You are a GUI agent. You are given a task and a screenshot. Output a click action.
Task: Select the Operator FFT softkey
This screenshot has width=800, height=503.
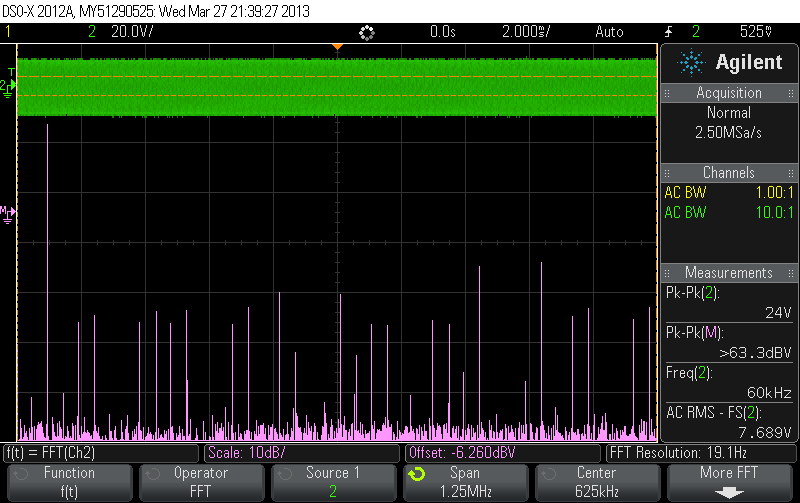tap(201, 482)
